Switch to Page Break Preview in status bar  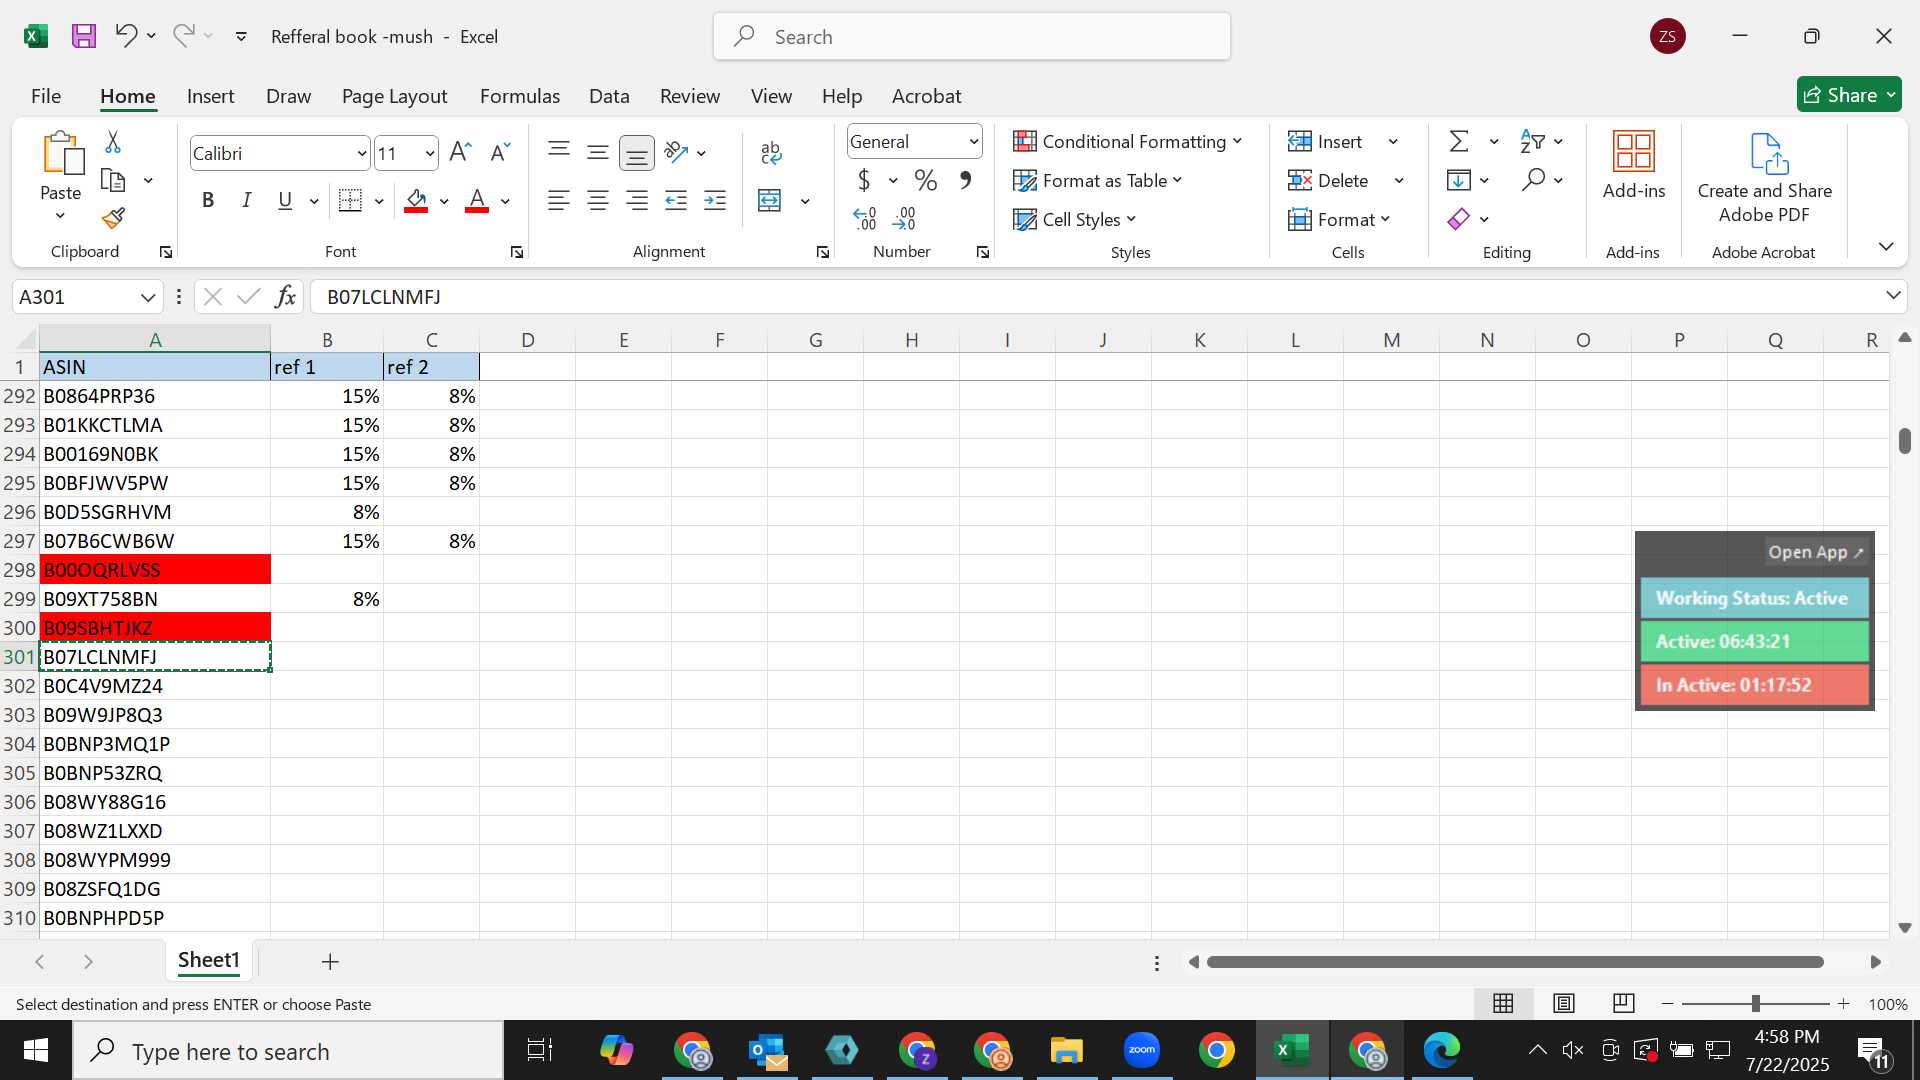tap(1624, 1003)
